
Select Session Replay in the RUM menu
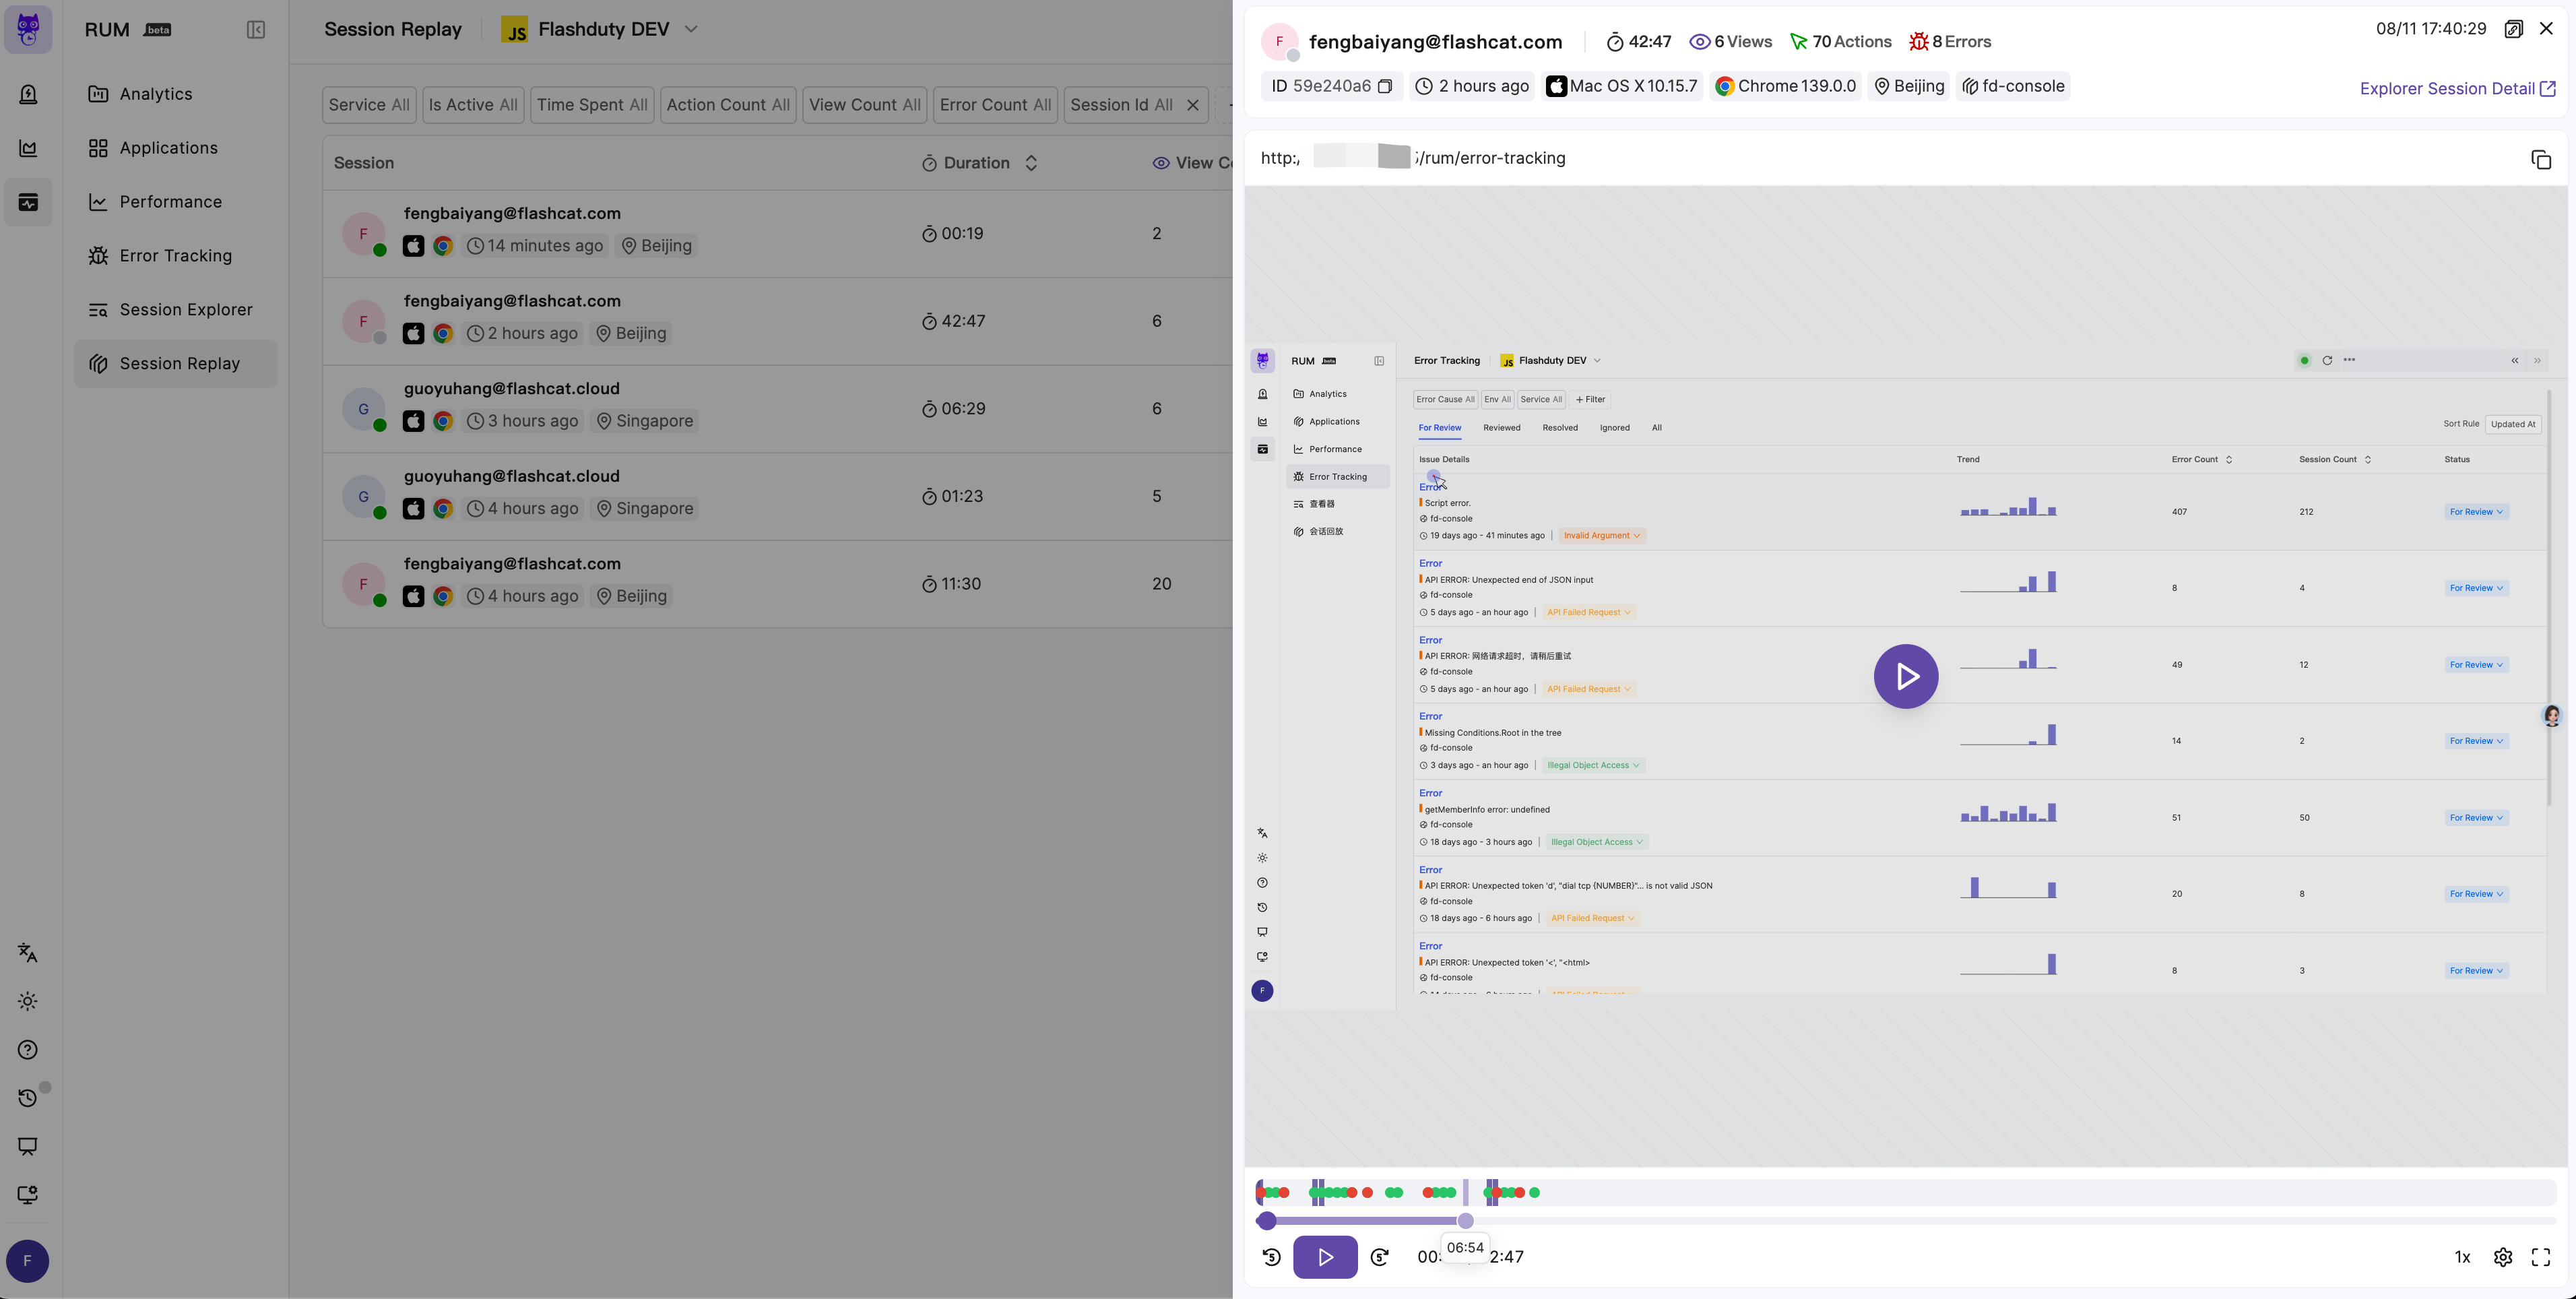(x=175, y=364)
